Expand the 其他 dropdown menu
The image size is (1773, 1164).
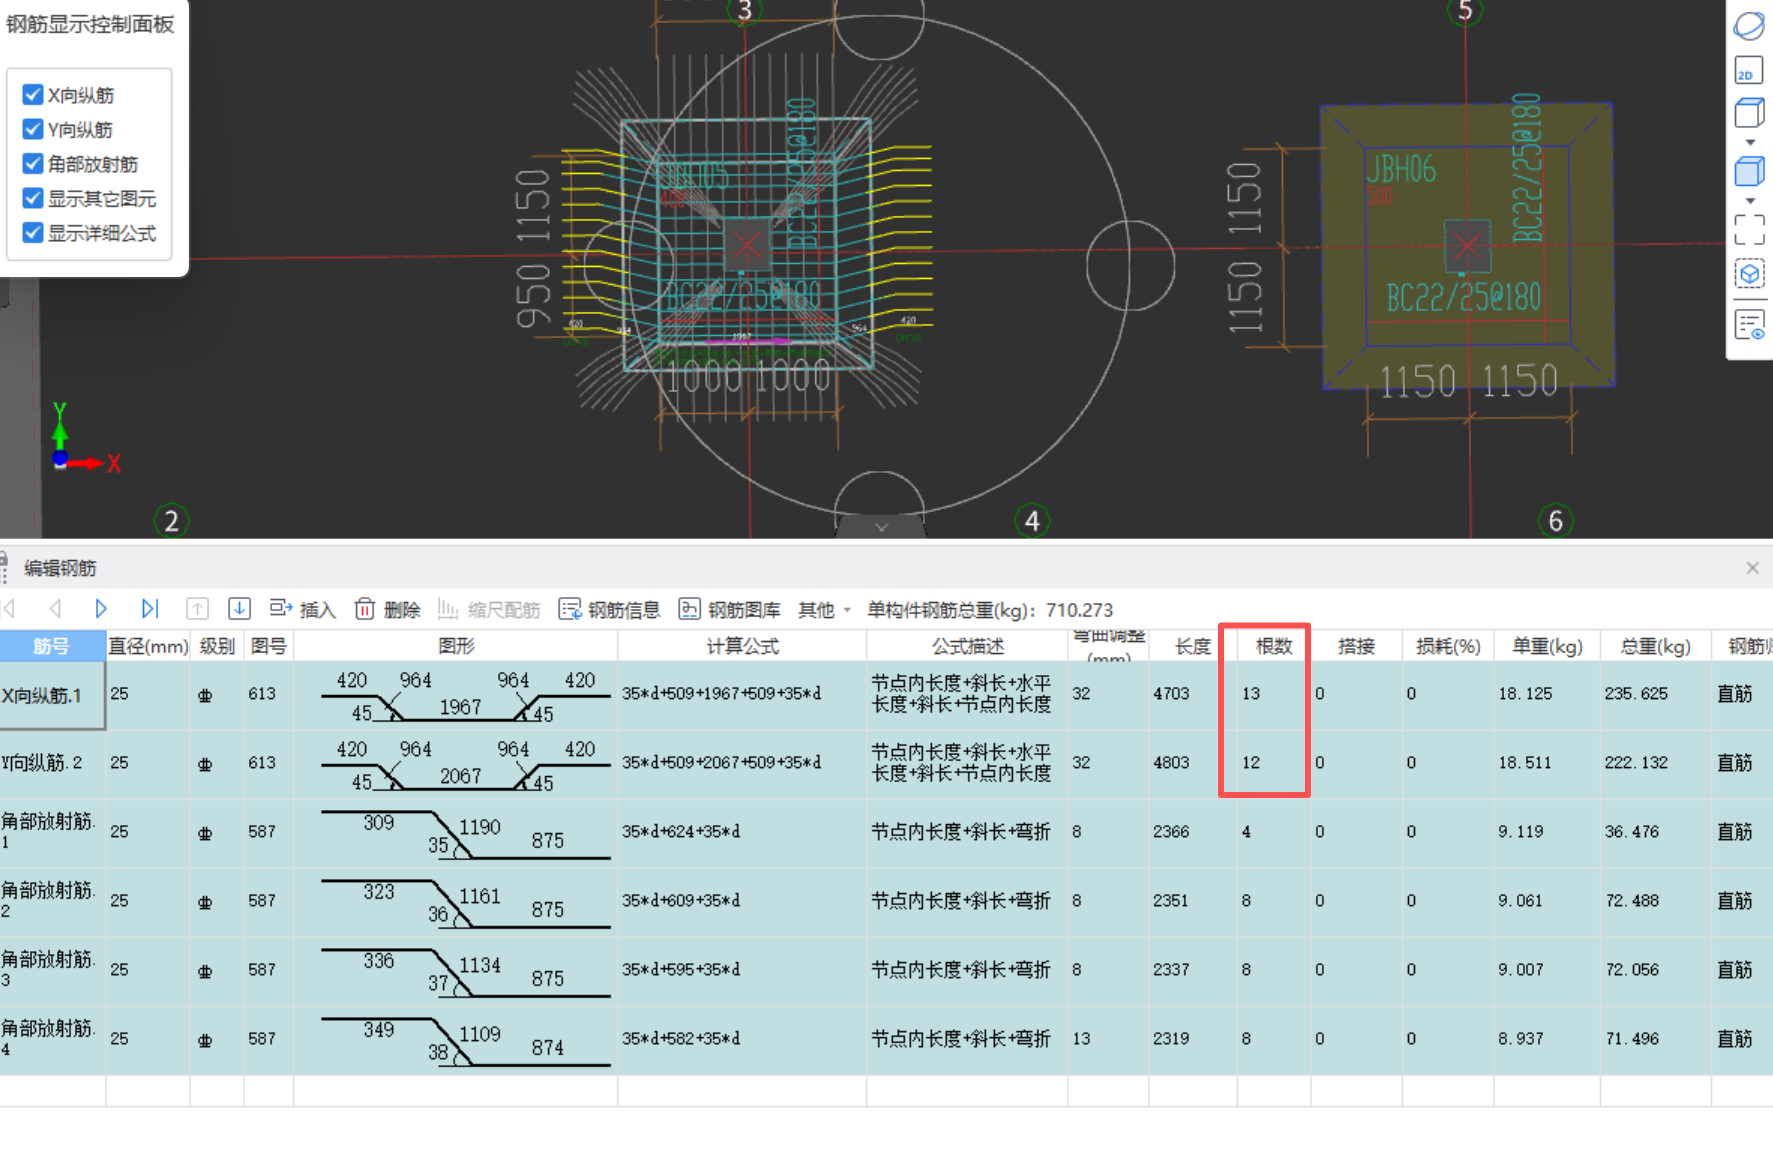824,609
